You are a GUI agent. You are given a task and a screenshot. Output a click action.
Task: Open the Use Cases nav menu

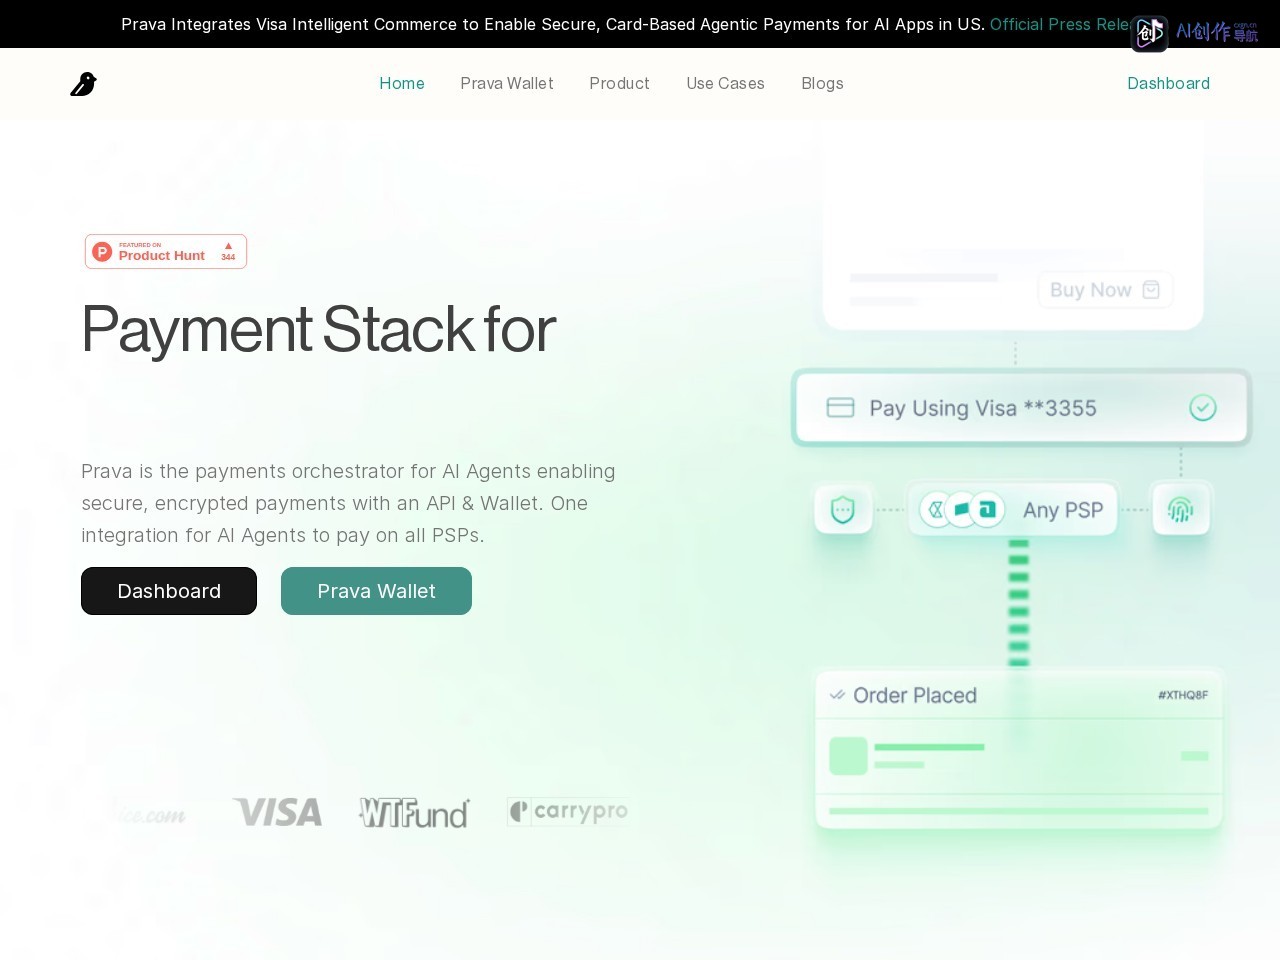coord(725,84)
